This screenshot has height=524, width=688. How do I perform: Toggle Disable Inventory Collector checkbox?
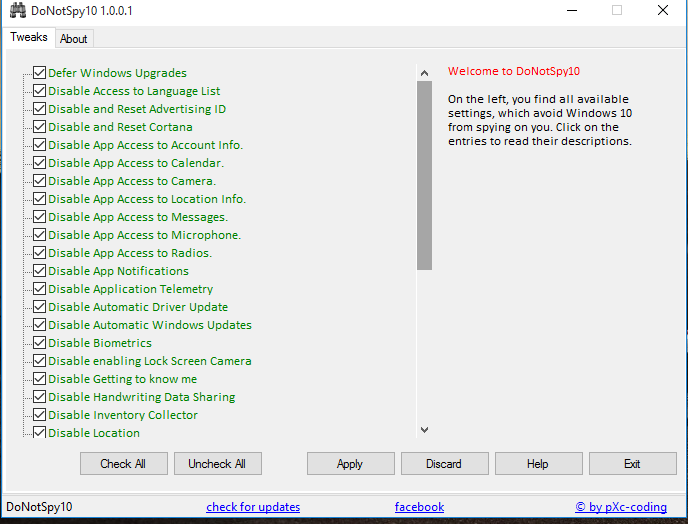[x=39, y=414]
